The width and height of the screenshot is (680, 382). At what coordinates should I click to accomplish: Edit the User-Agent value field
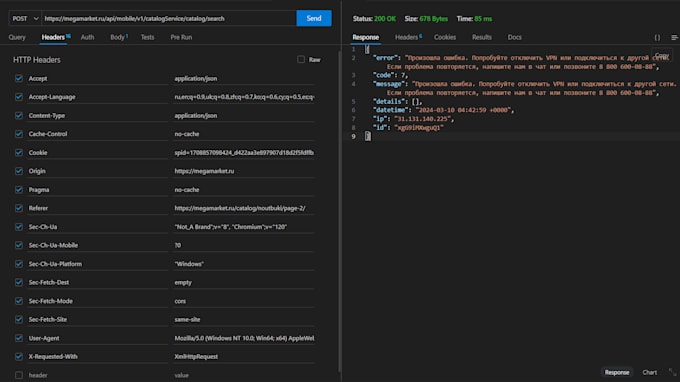tap(244, 338)
